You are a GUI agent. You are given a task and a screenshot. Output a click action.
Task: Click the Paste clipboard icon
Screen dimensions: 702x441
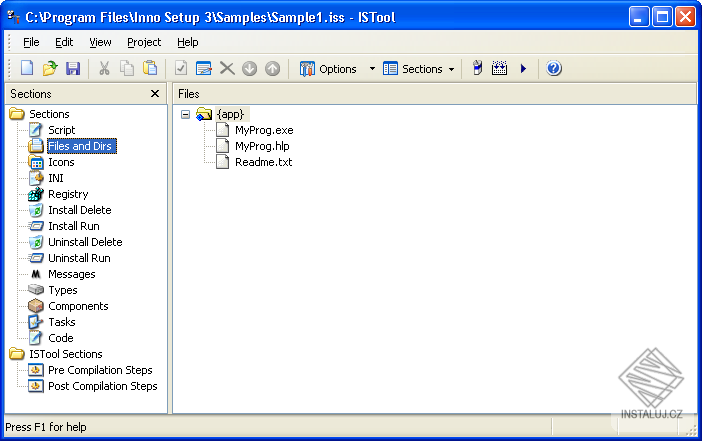(150, 69)
